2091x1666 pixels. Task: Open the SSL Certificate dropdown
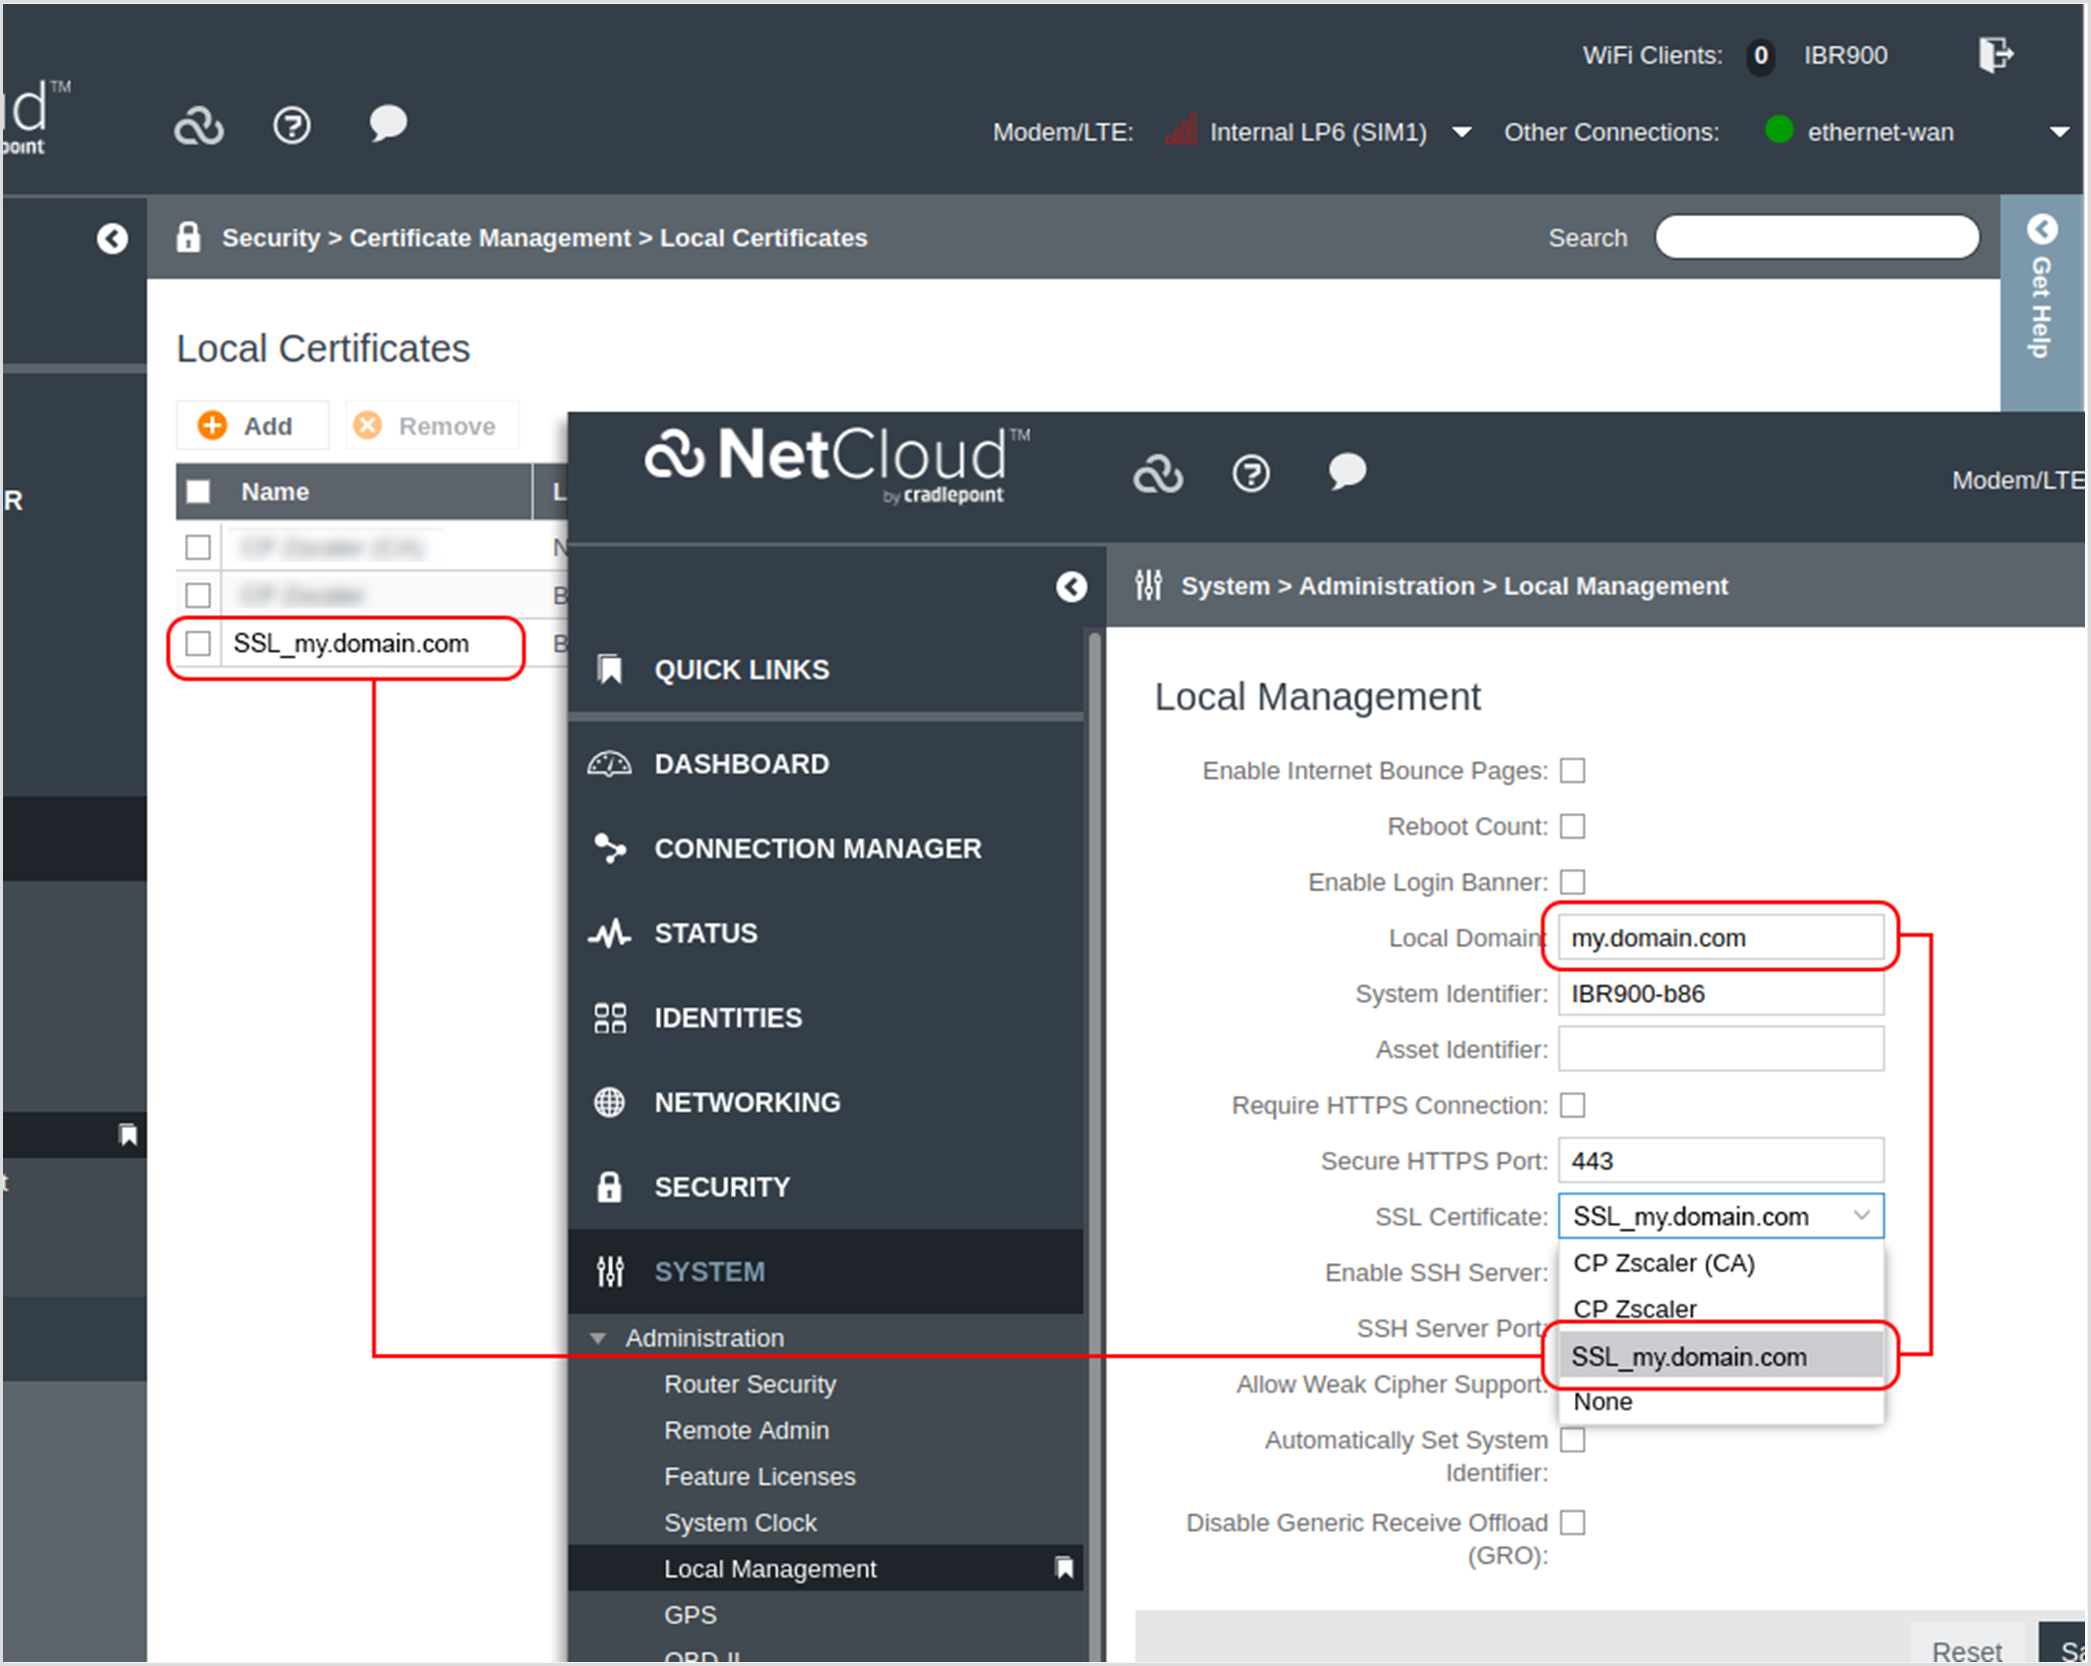[1721, 1216]
